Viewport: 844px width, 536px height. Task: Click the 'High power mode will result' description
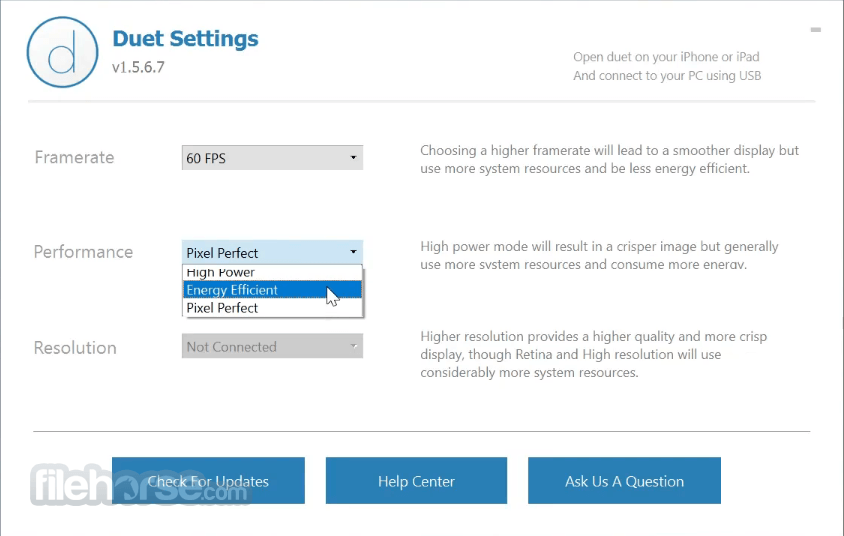coord(599,256)
